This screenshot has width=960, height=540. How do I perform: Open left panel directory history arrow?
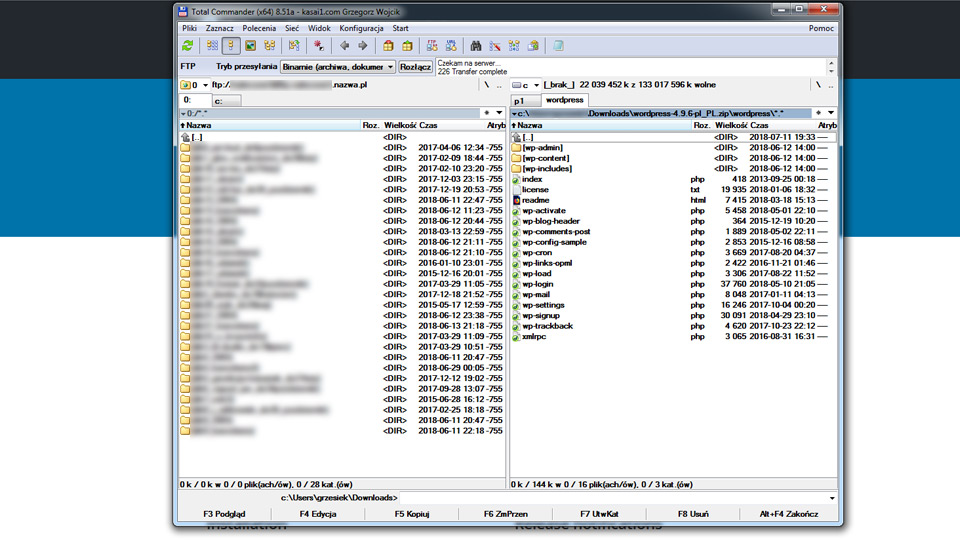tap(500, 113)
